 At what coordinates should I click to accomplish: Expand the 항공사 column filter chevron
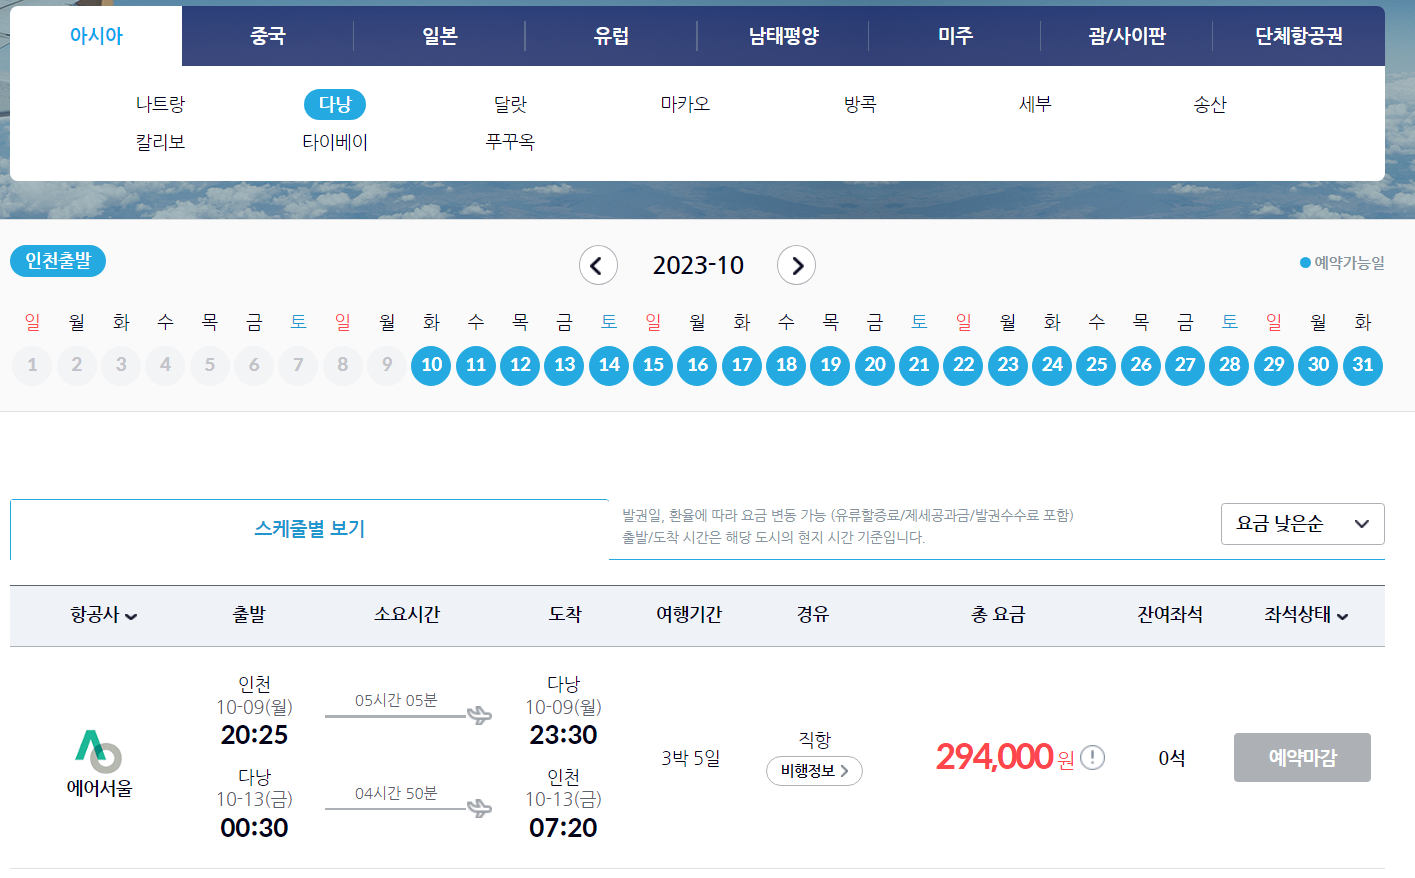[x=132, y=616]
